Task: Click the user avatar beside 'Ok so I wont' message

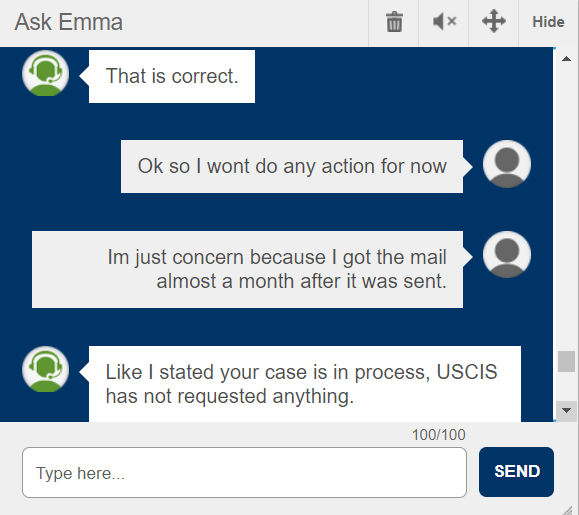Action: pyautogui.click(x=507, y=164)
